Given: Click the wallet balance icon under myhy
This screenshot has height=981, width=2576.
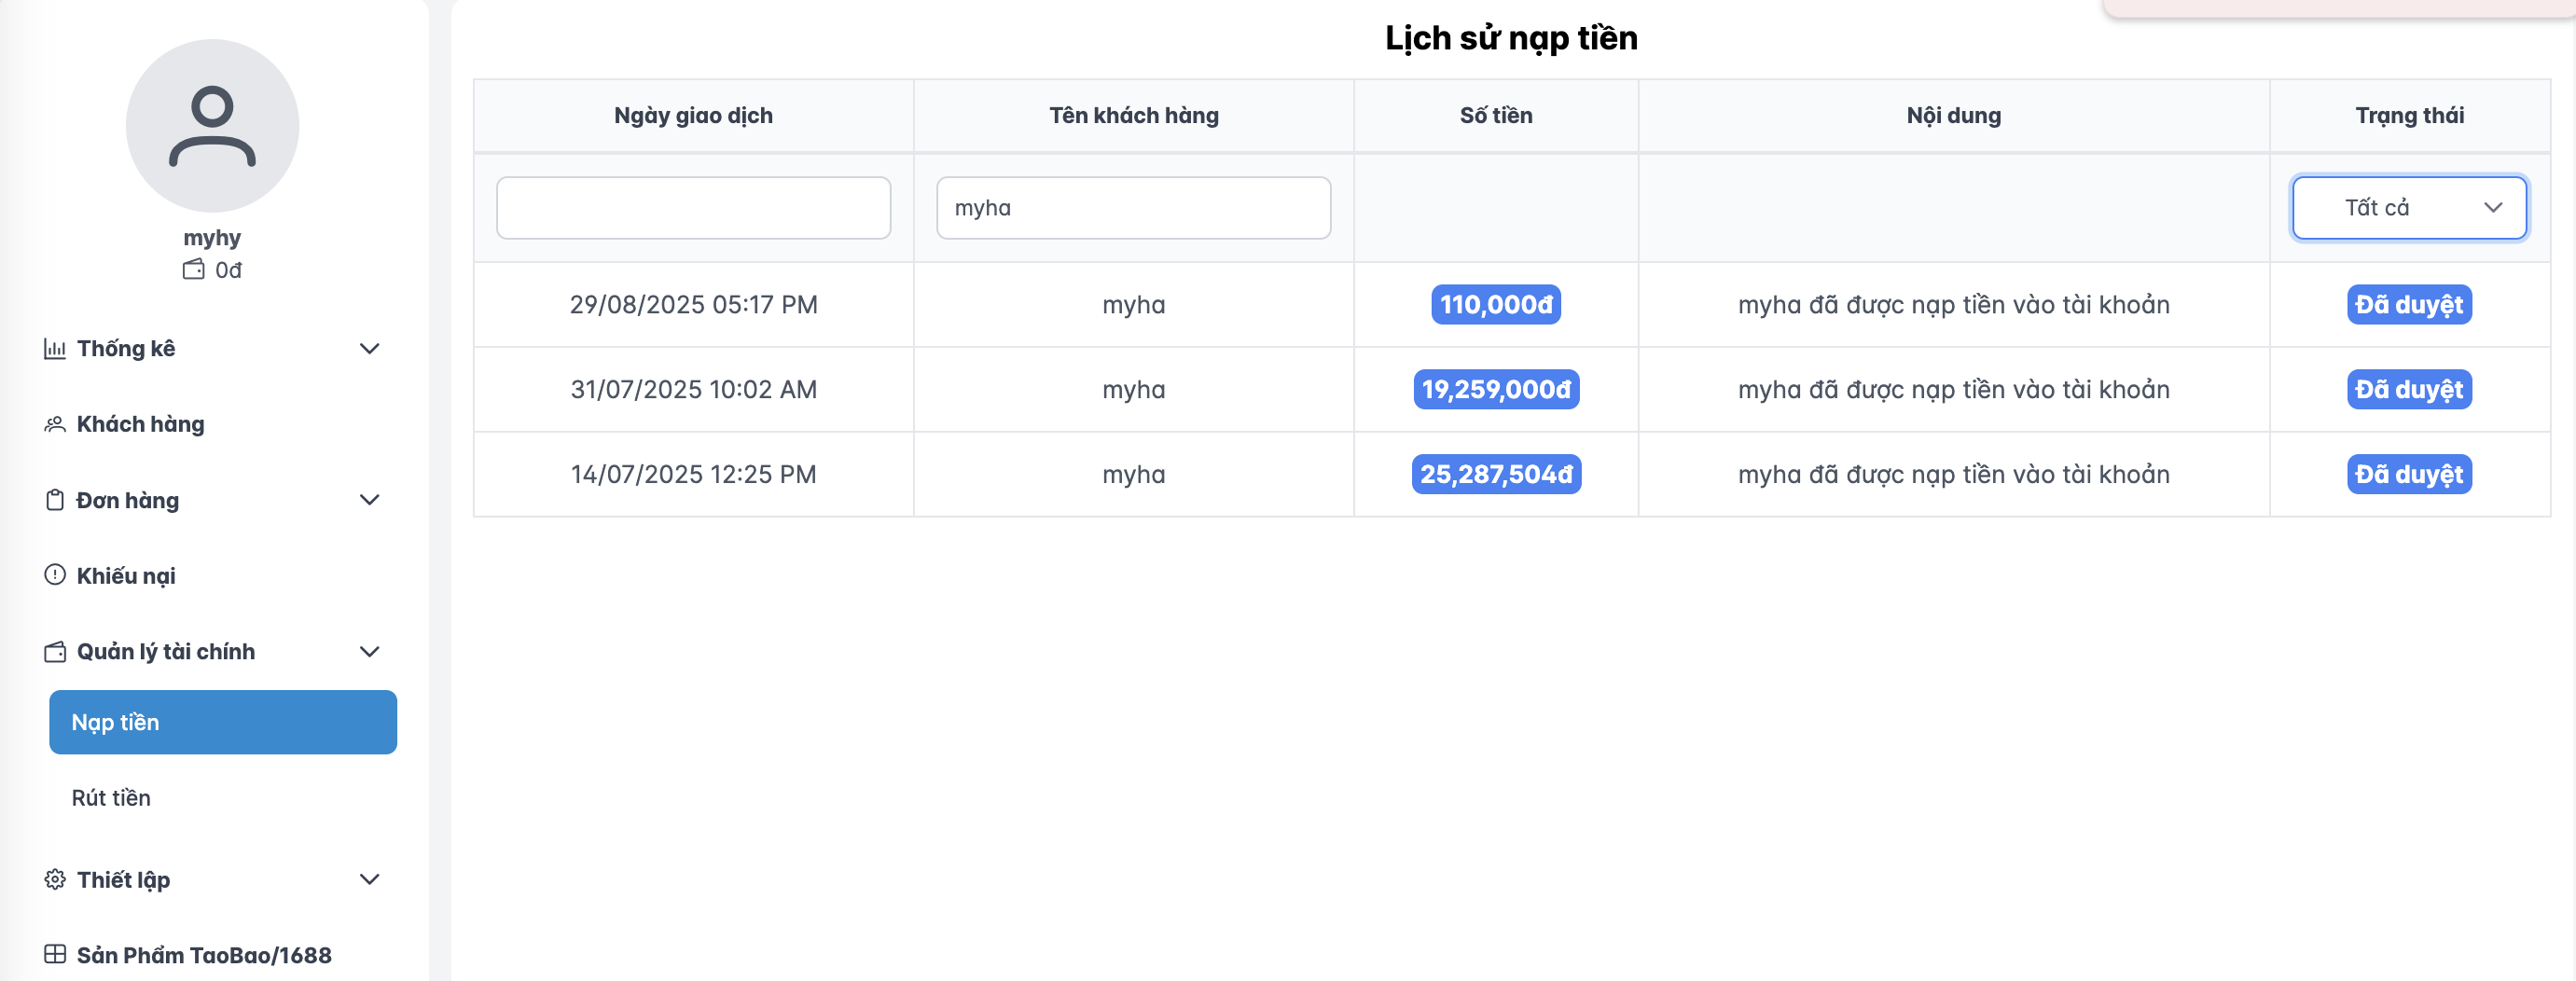Looking at the screenshot, I should (x=193, y=270).
